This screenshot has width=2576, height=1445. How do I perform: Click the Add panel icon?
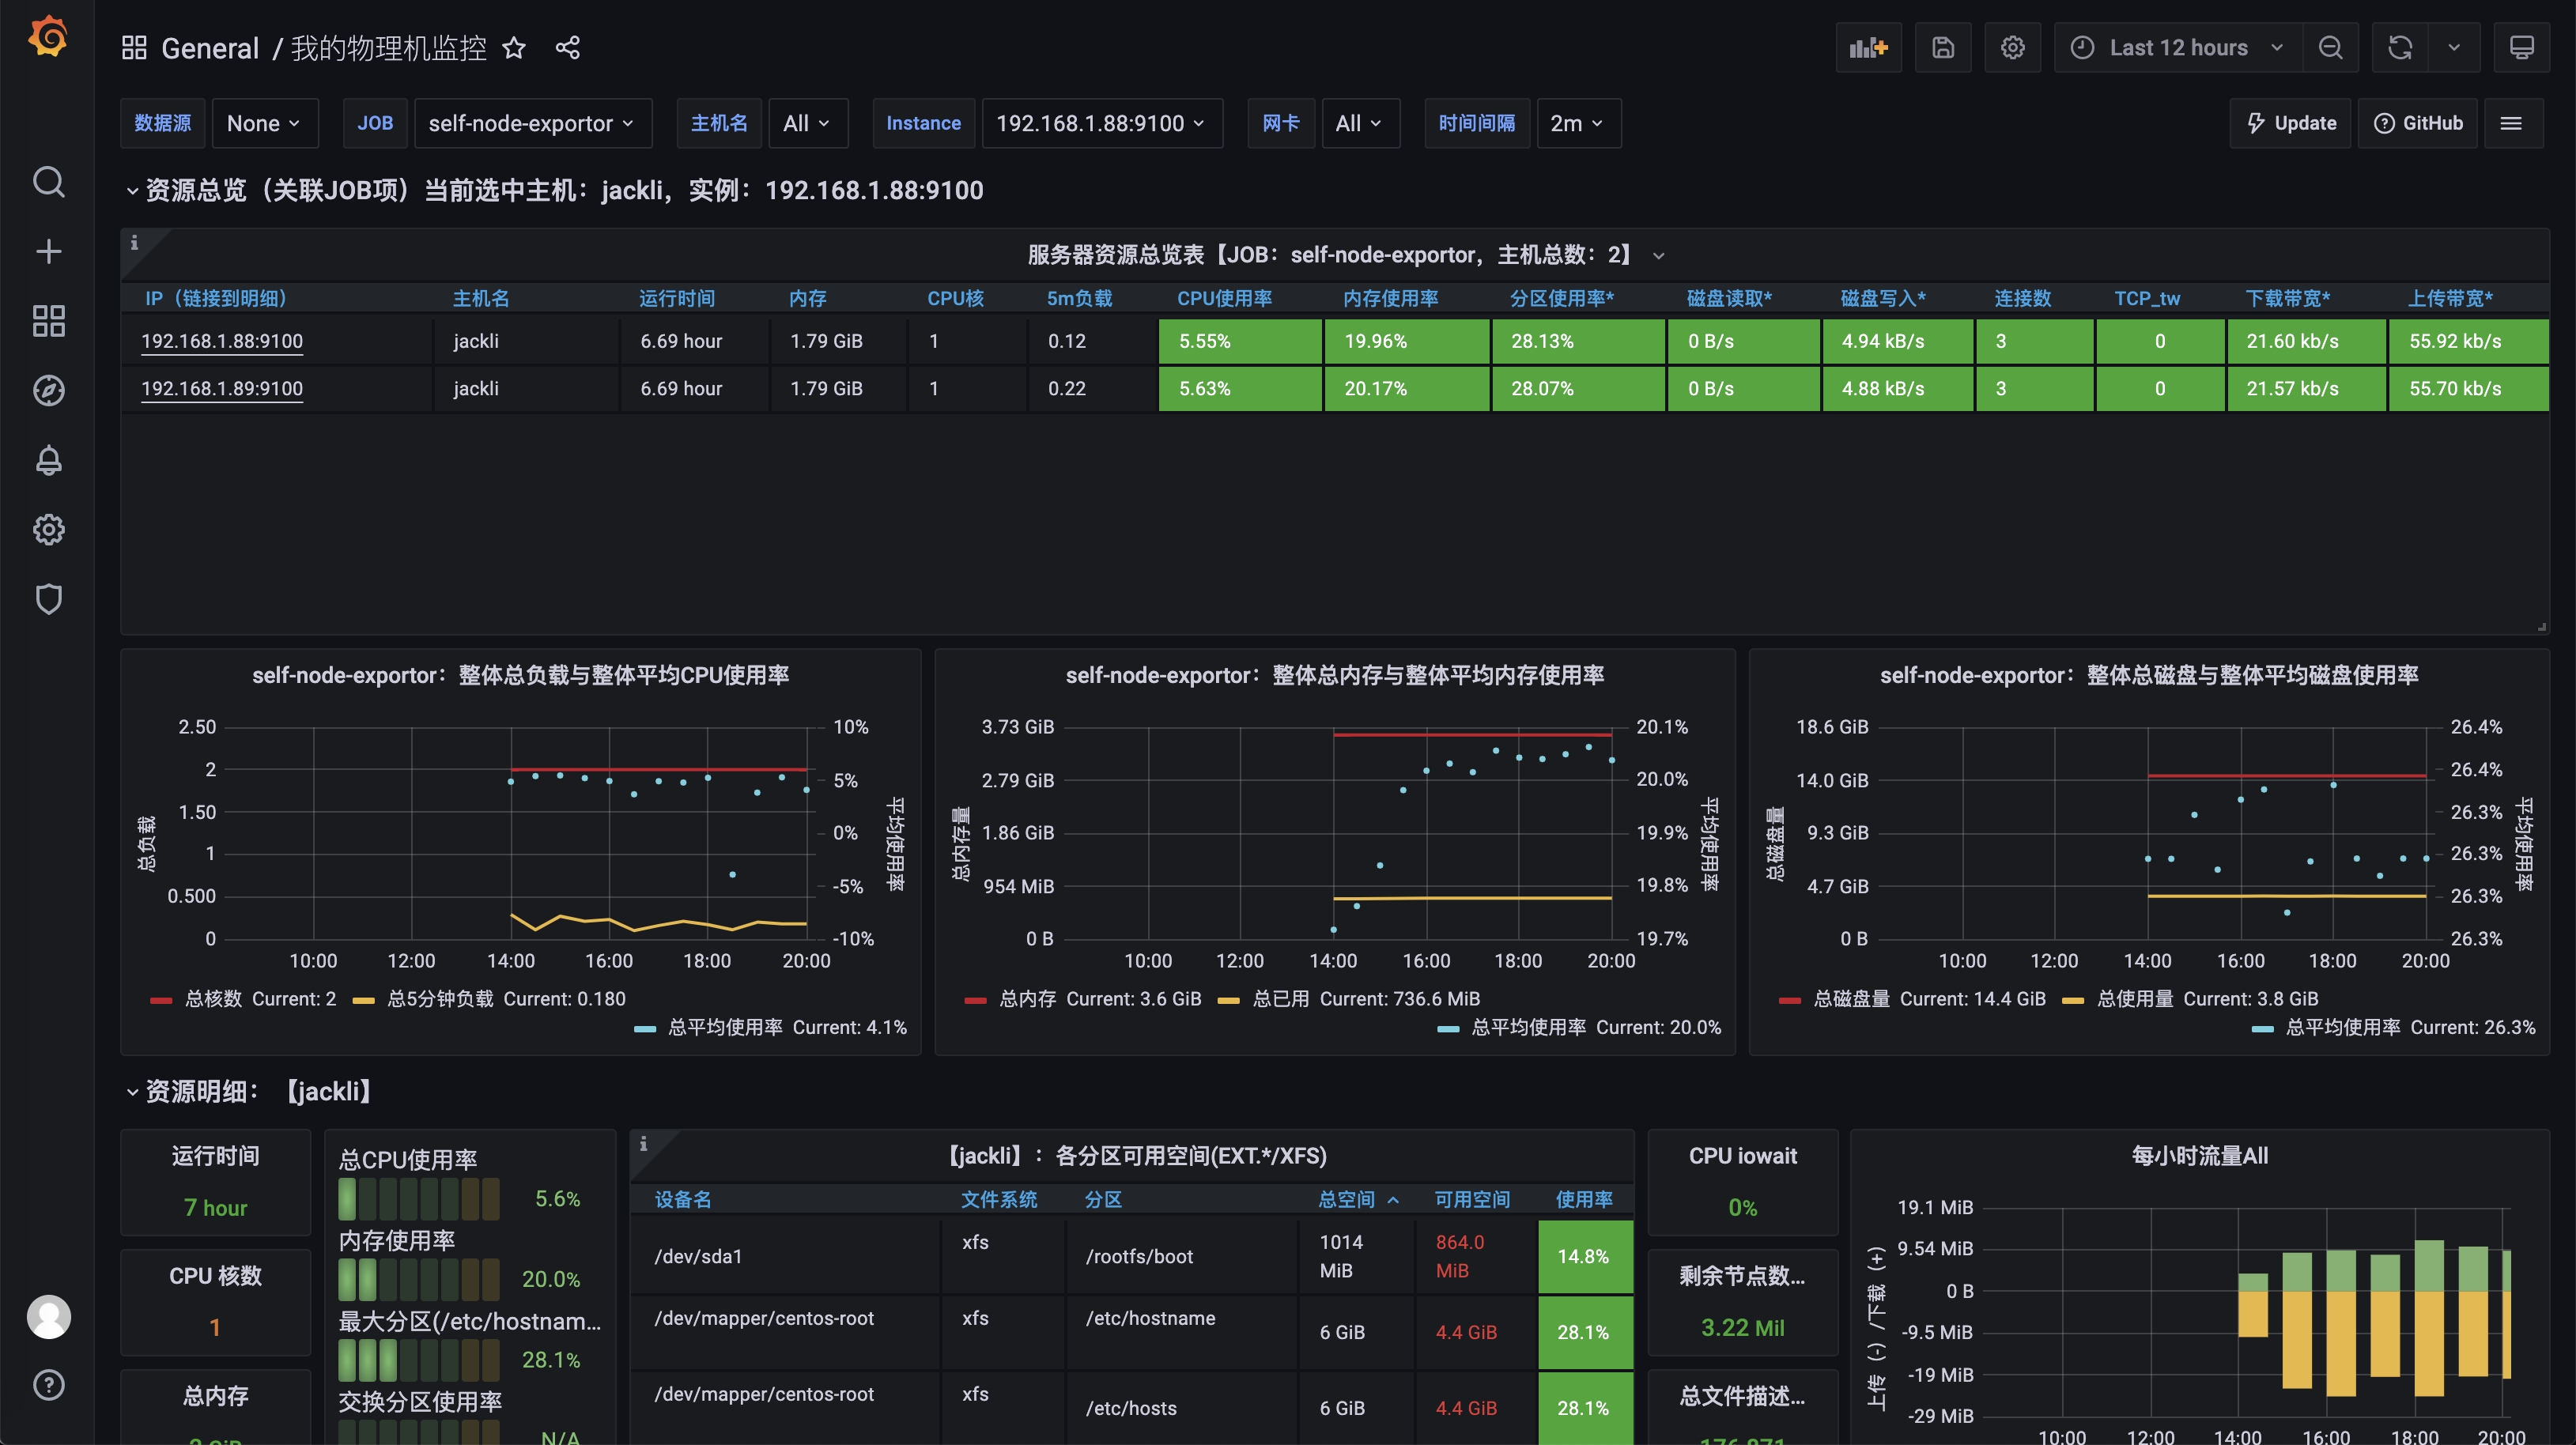[x=1868, y=48]
